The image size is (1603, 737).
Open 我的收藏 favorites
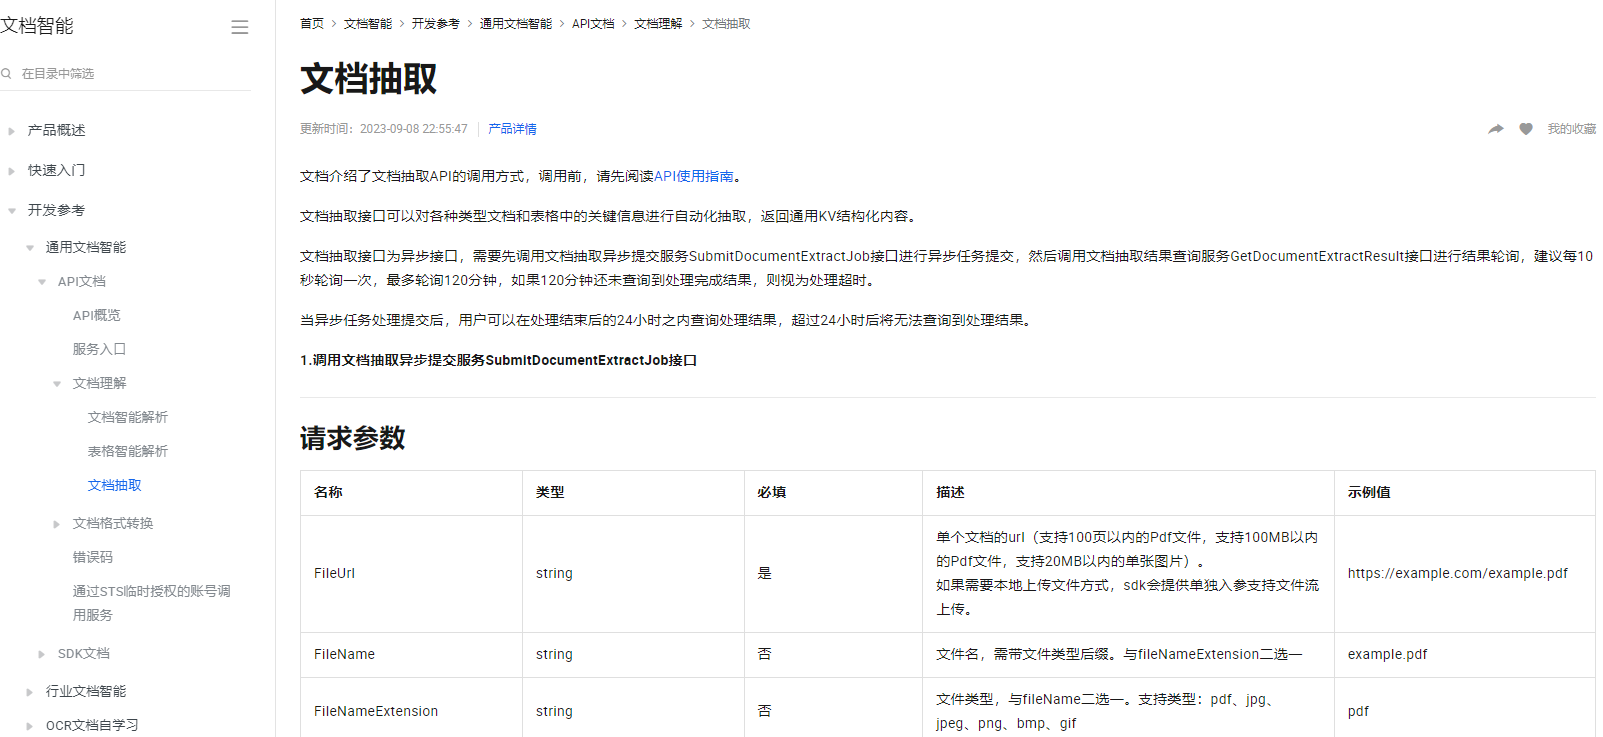click(1572, 129)
